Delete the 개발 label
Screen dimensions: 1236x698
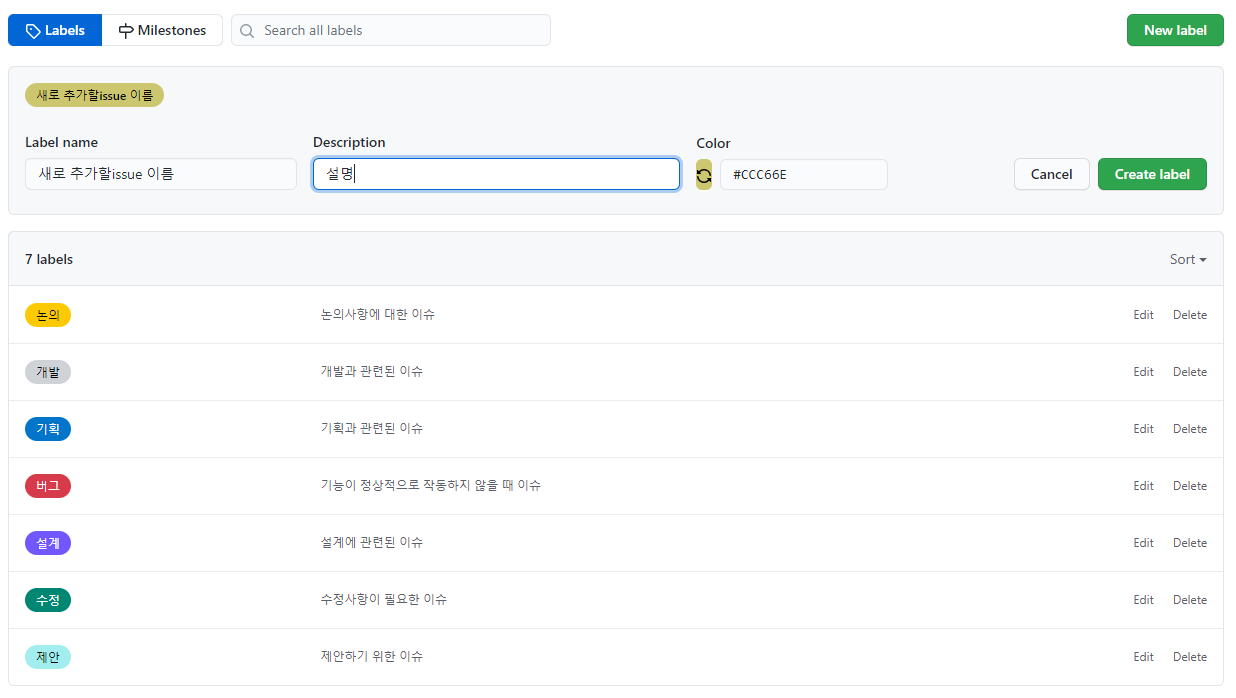(1189, 371)
